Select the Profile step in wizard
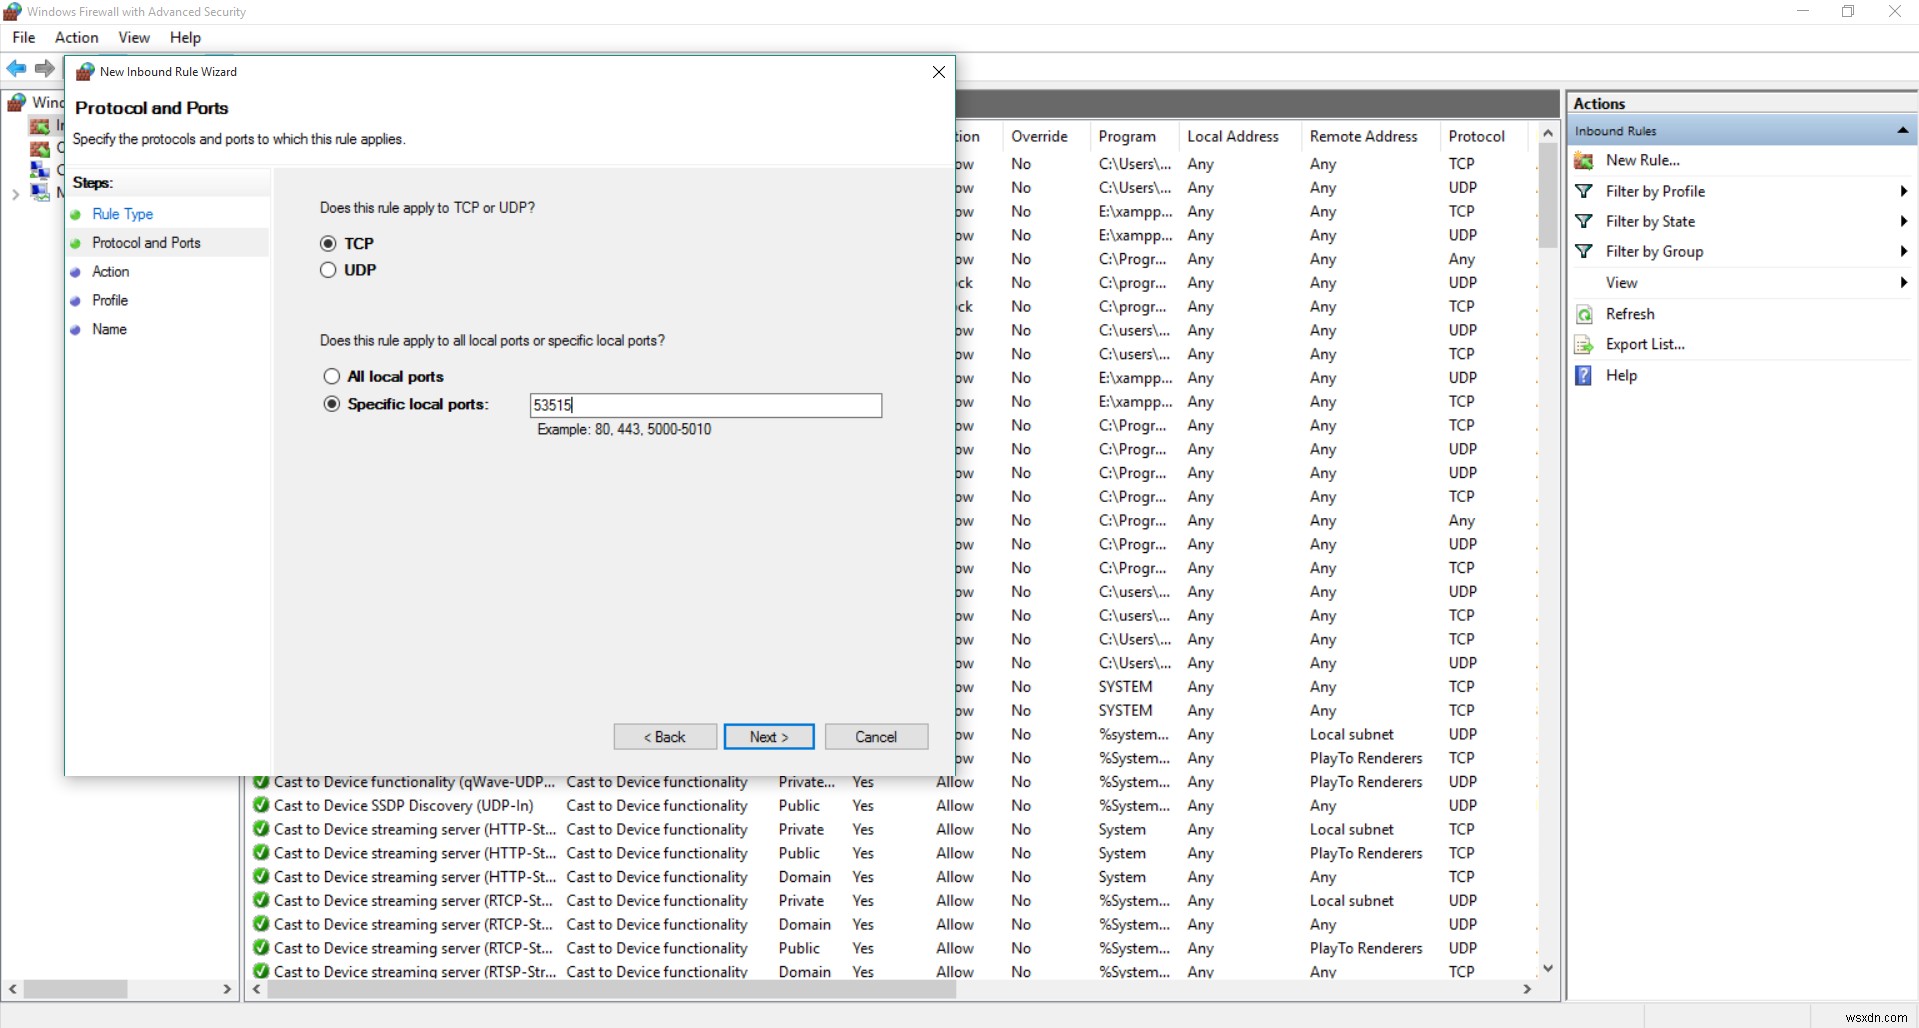1919x1028 pixels. pos(110,300)
